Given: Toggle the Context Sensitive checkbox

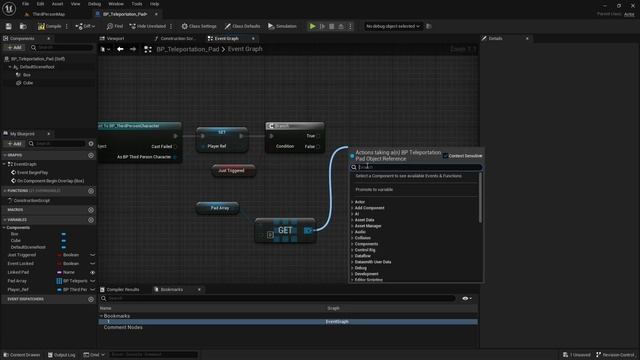Looking at the screenshot, I should click(x=445, y=156).
